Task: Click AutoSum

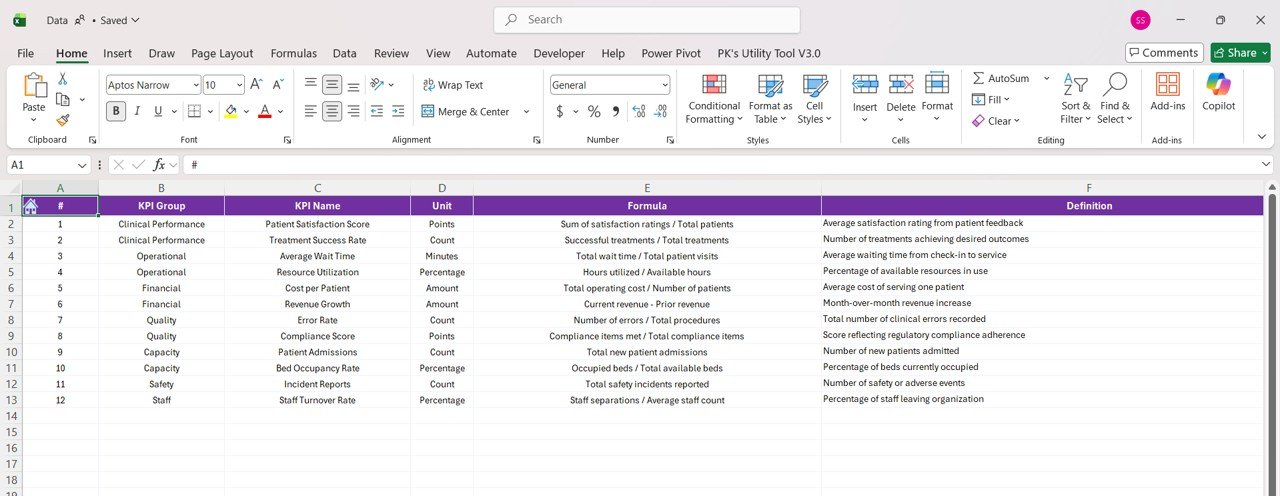Action: coord(1001,78)
